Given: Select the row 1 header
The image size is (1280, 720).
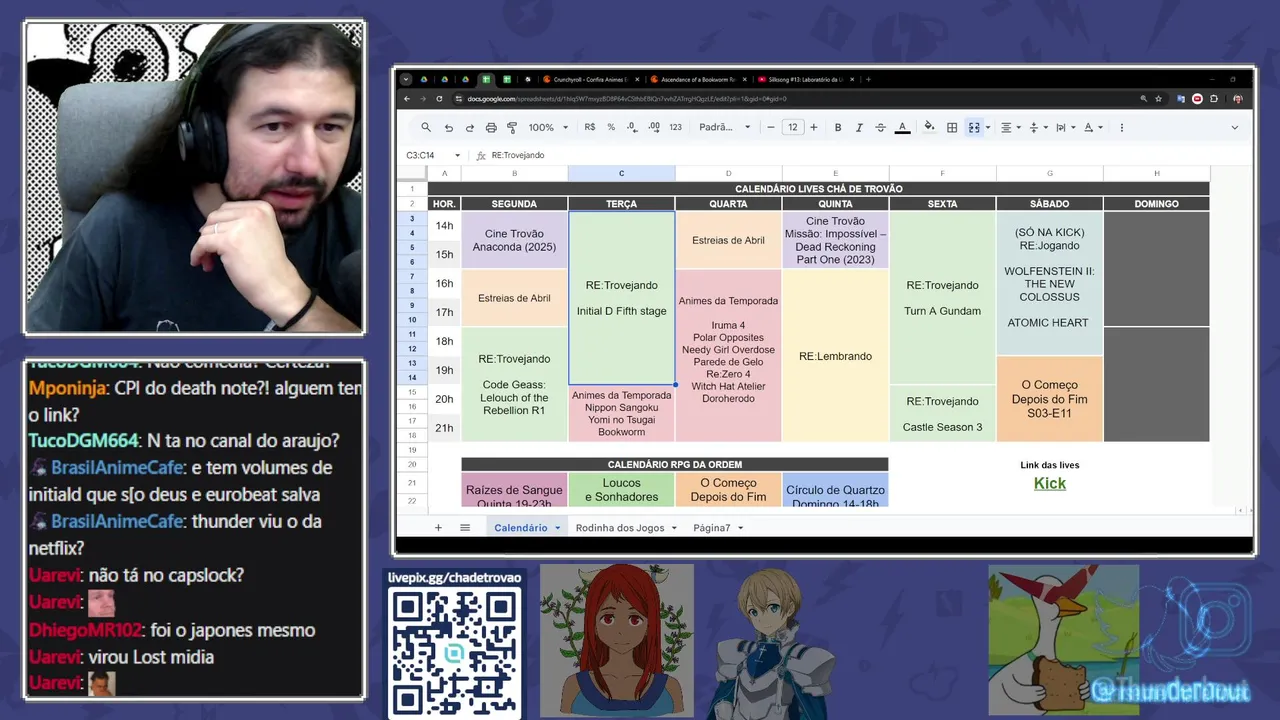Looking at the screenshot, I should [412, 188].
